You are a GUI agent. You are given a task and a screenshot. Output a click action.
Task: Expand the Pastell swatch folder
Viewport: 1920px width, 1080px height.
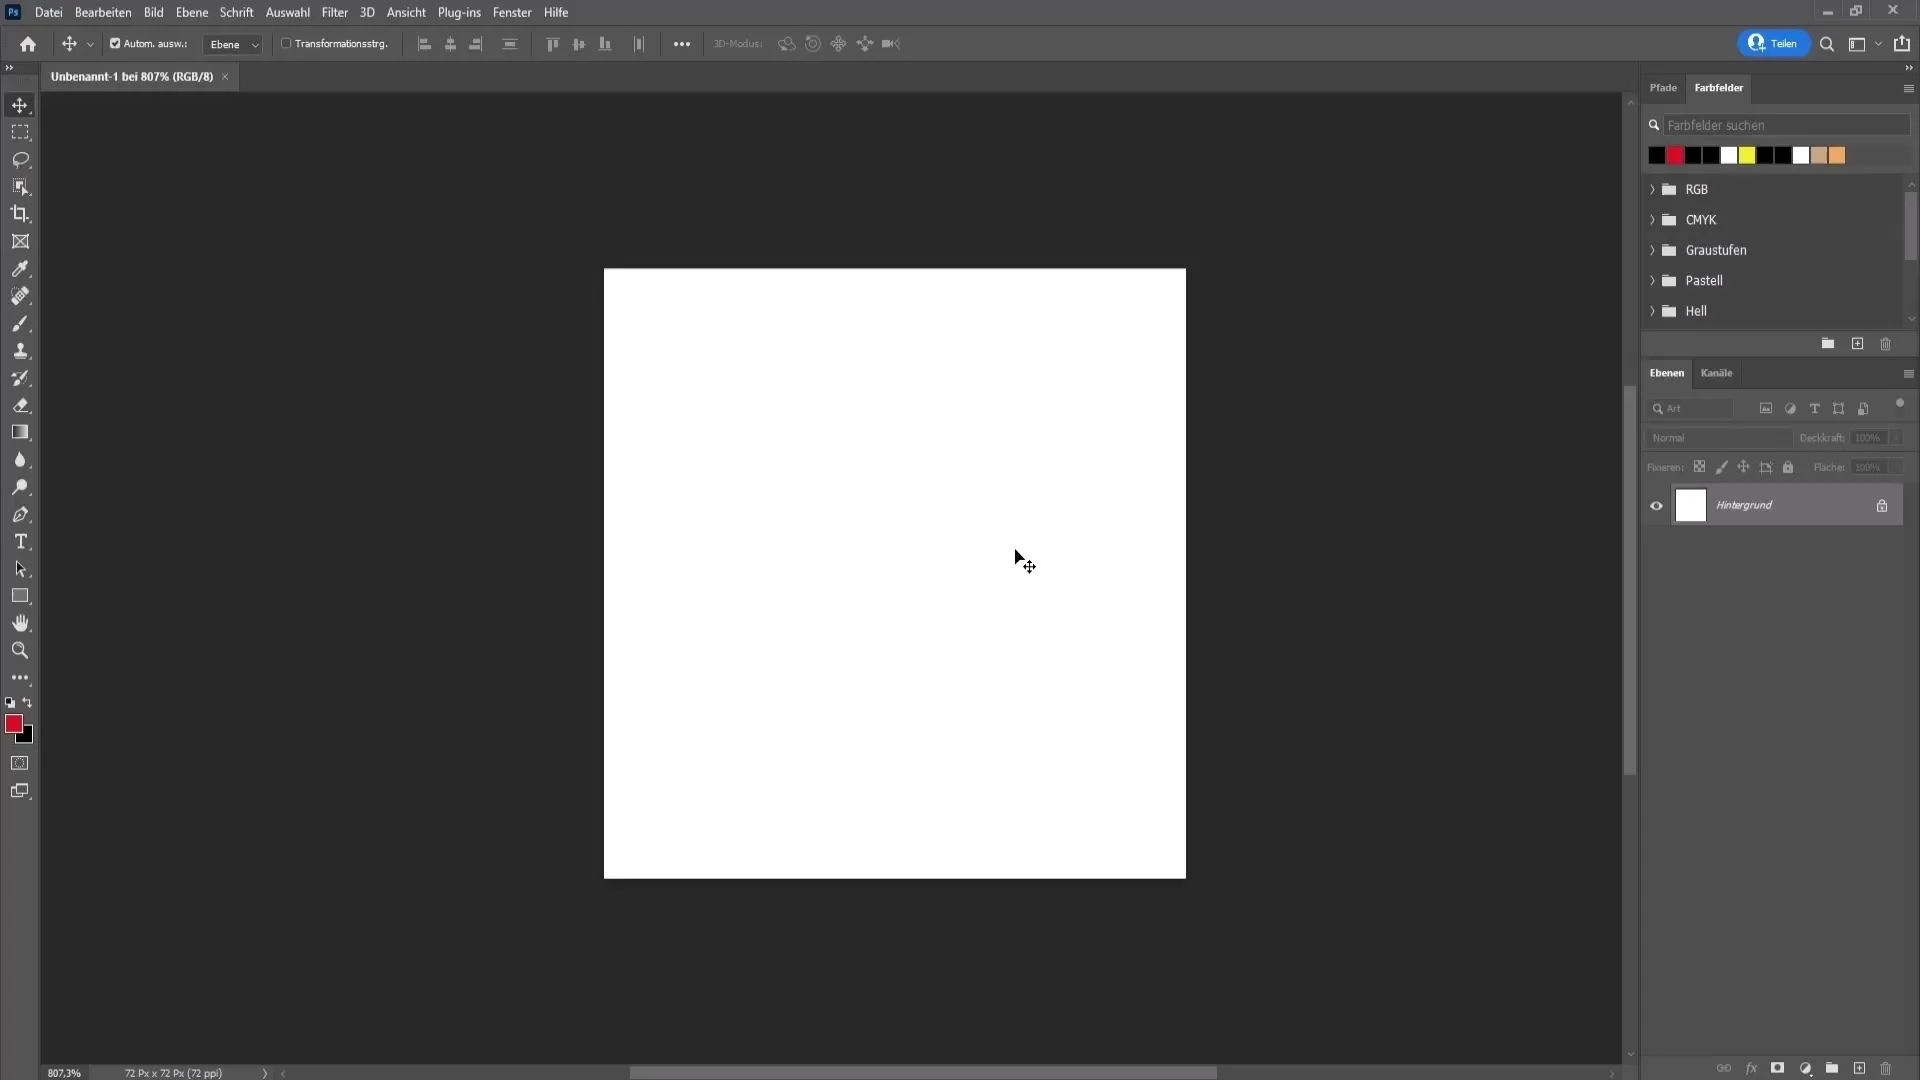pyautogui.click(x=1652, y=281)
